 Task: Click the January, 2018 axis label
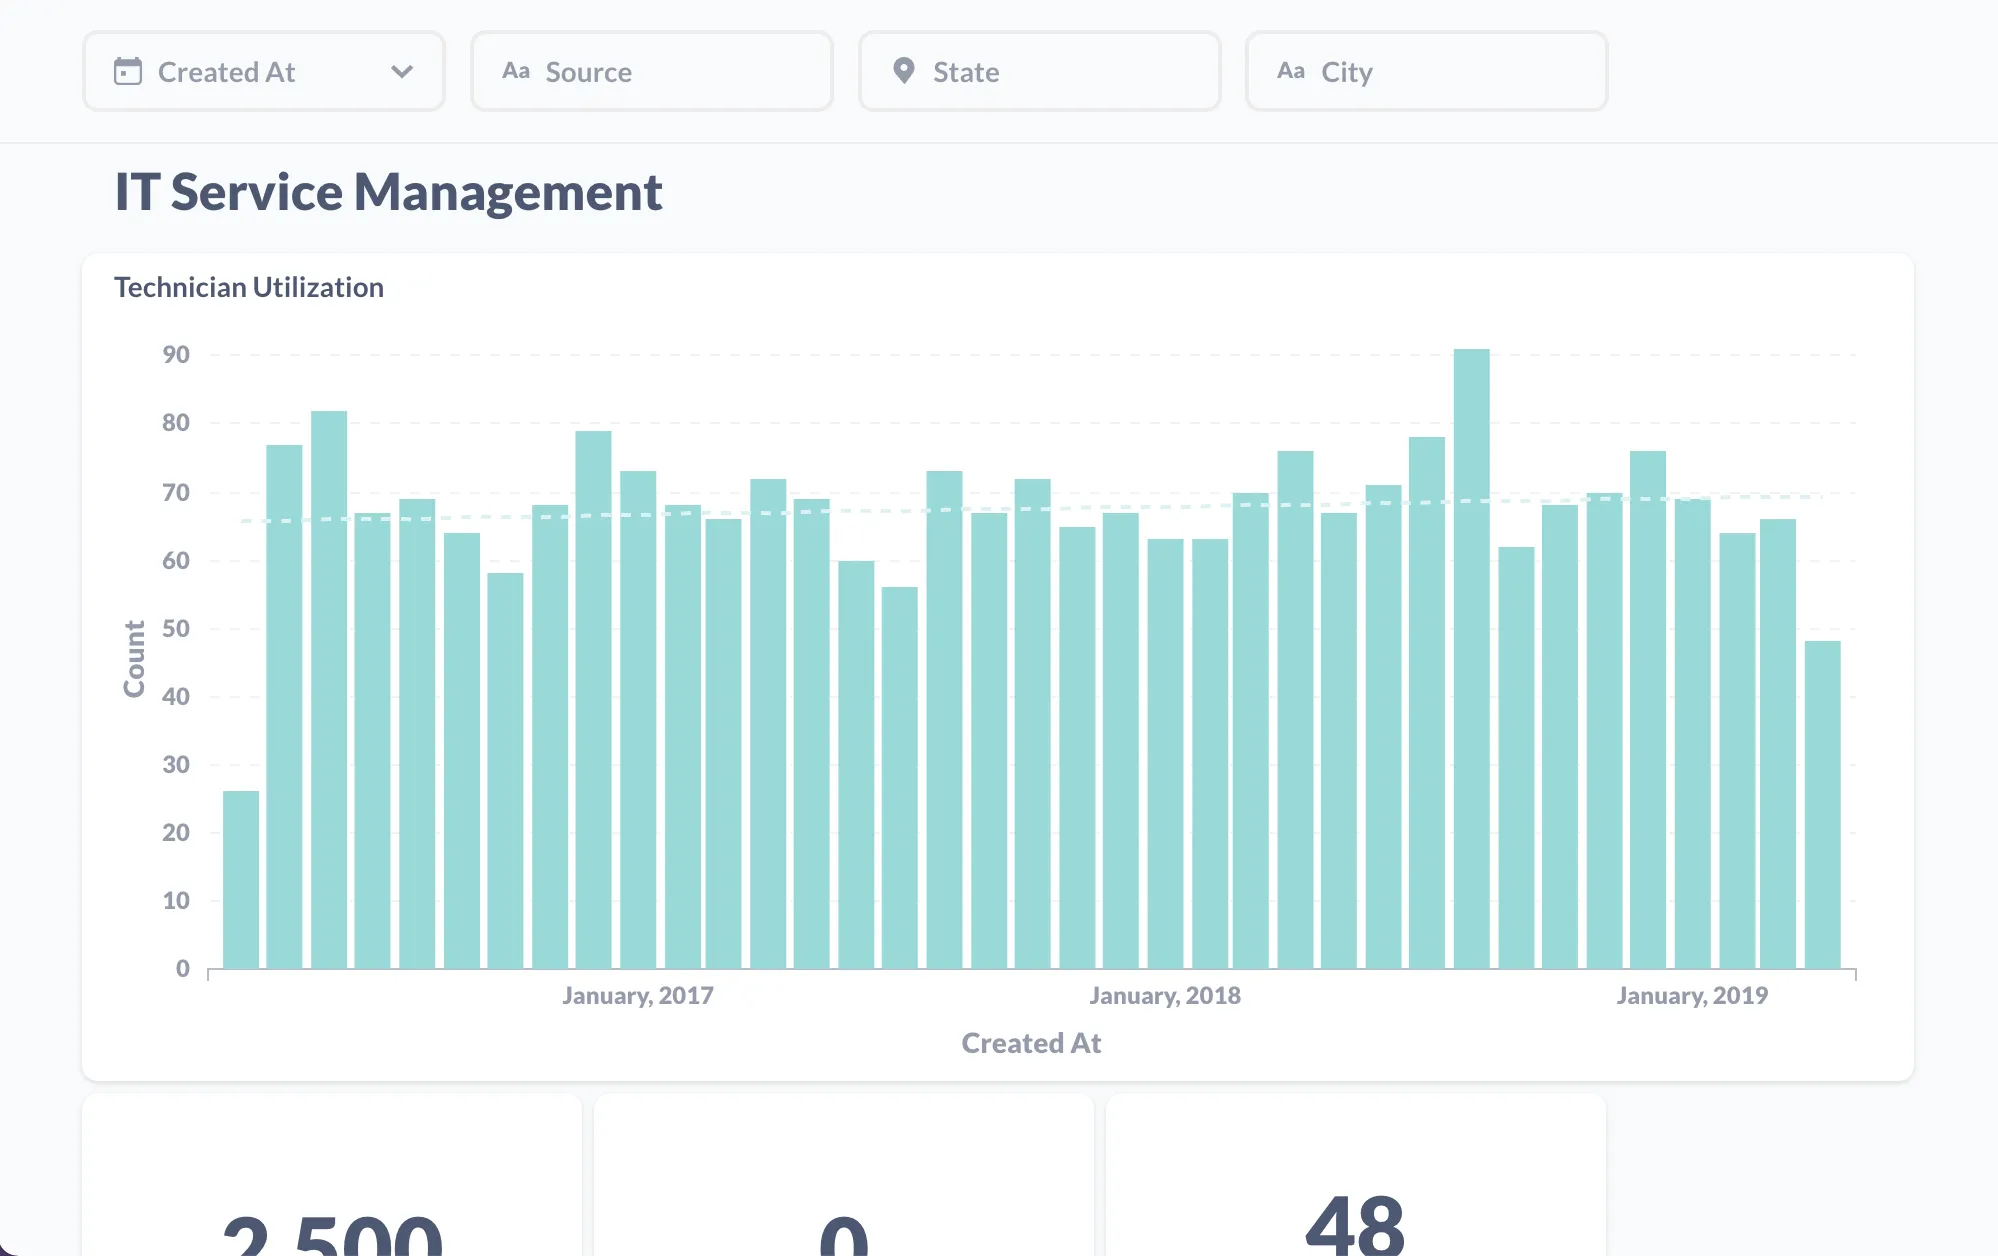[x=1165, y=996]
